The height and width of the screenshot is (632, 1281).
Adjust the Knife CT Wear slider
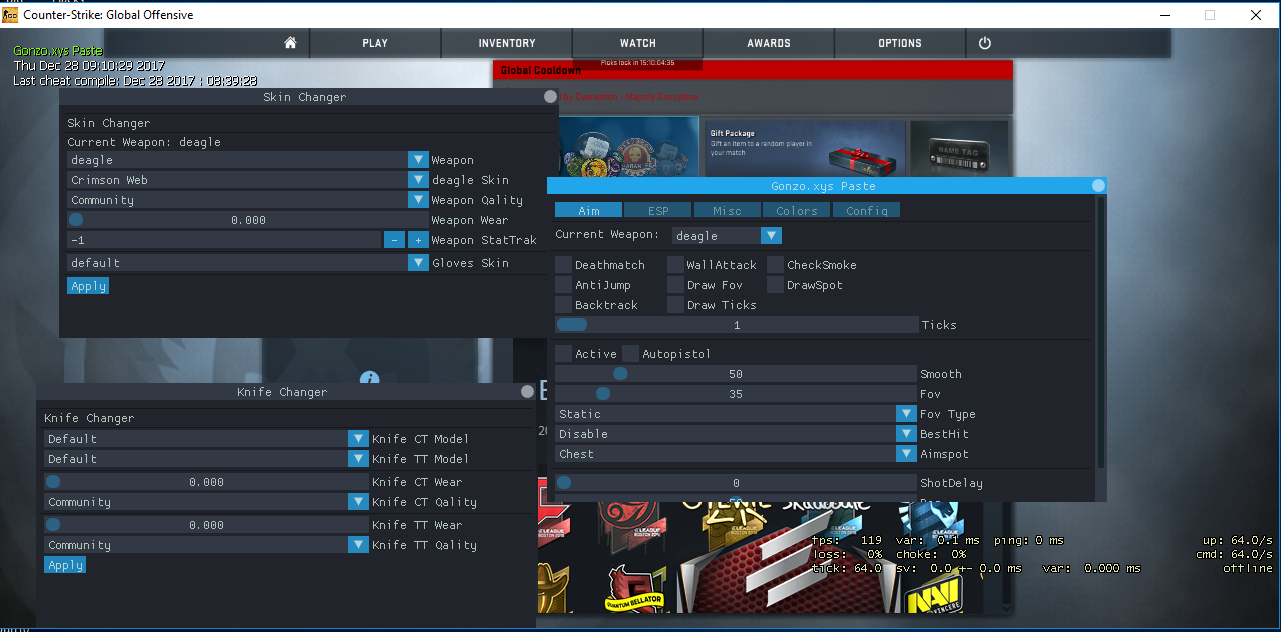[206, 482]
